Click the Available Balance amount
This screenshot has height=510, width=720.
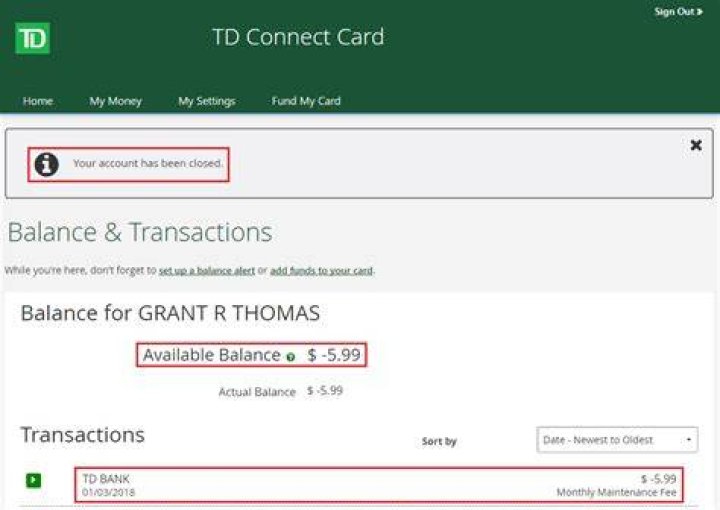[x=334, y=355]
